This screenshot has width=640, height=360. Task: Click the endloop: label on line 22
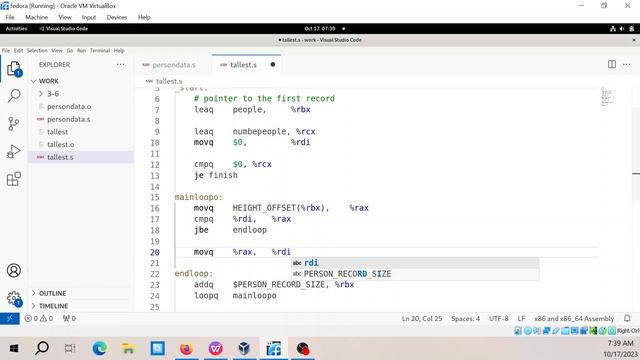pyautogui.click(x=194, y=273)
